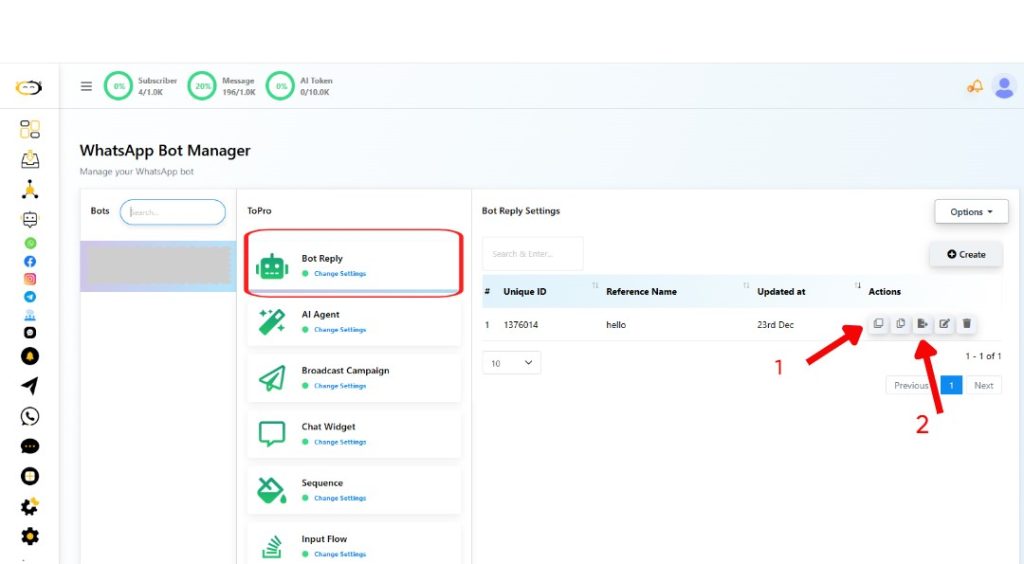
Task: Open the settings gear at sidebar bottom
Action: [x=30, y=537]
